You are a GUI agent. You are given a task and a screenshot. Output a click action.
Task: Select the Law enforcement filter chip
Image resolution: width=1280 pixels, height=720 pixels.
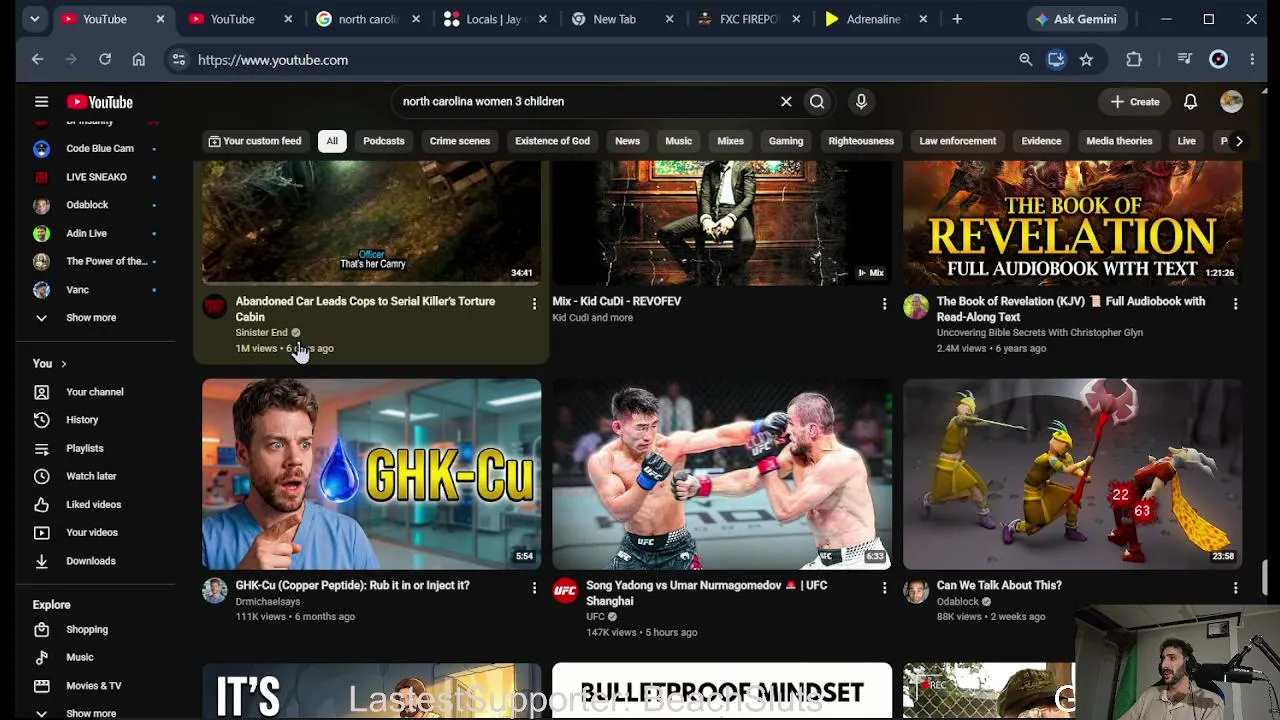pyautogui.click(x=958, y=141)
